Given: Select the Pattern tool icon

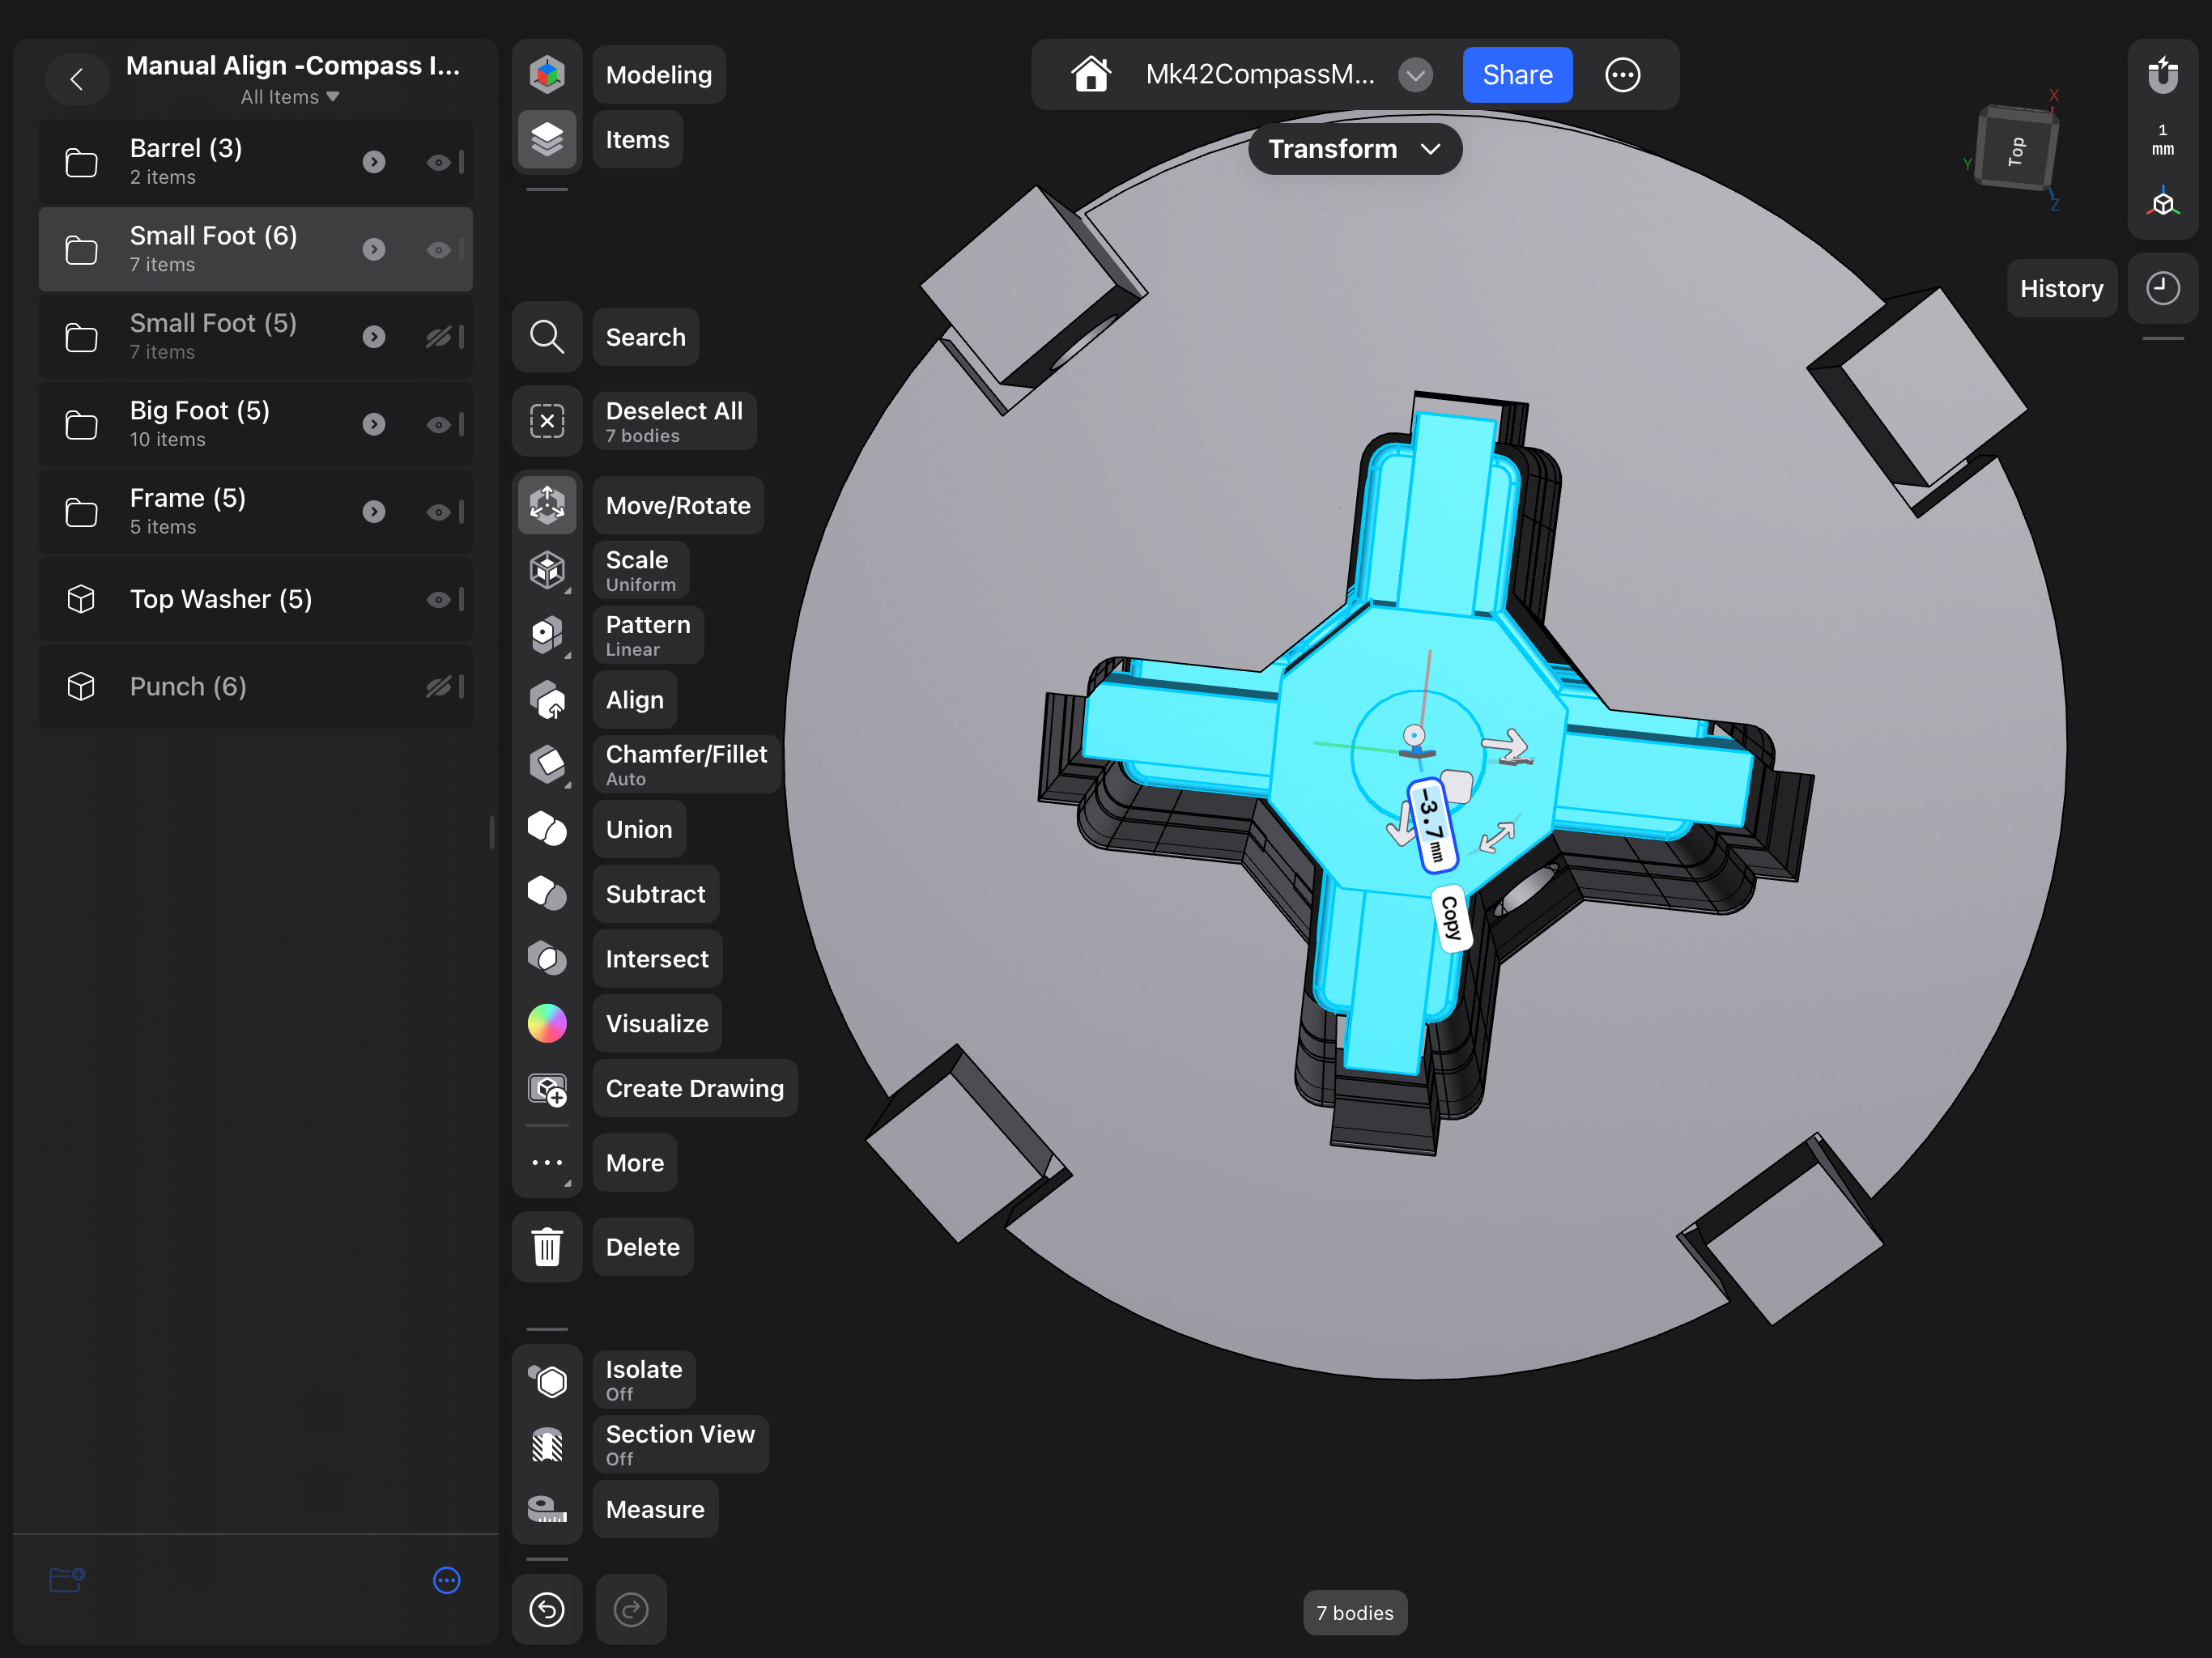Looking at the screenshot, I should click(x=547, y=635).
